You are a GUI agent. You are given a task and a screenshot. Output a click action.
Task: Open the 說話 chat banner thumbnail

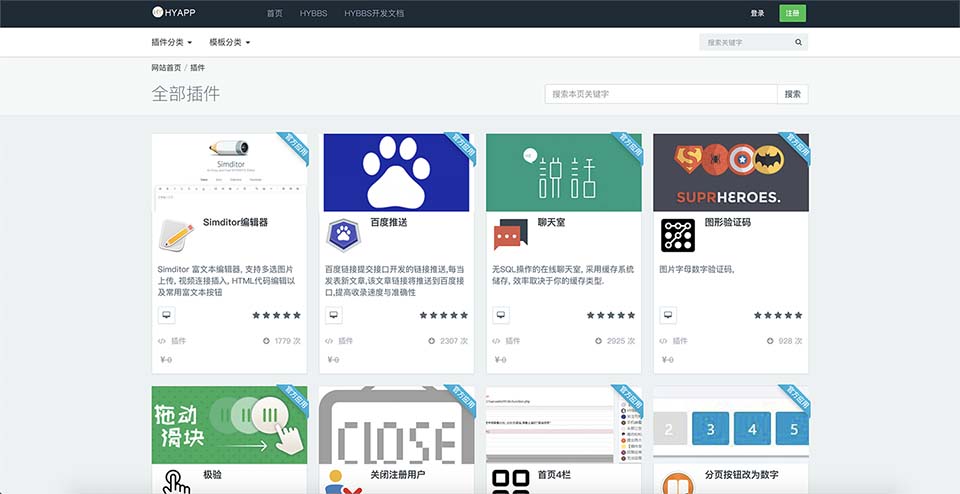(x=563, y=173)
